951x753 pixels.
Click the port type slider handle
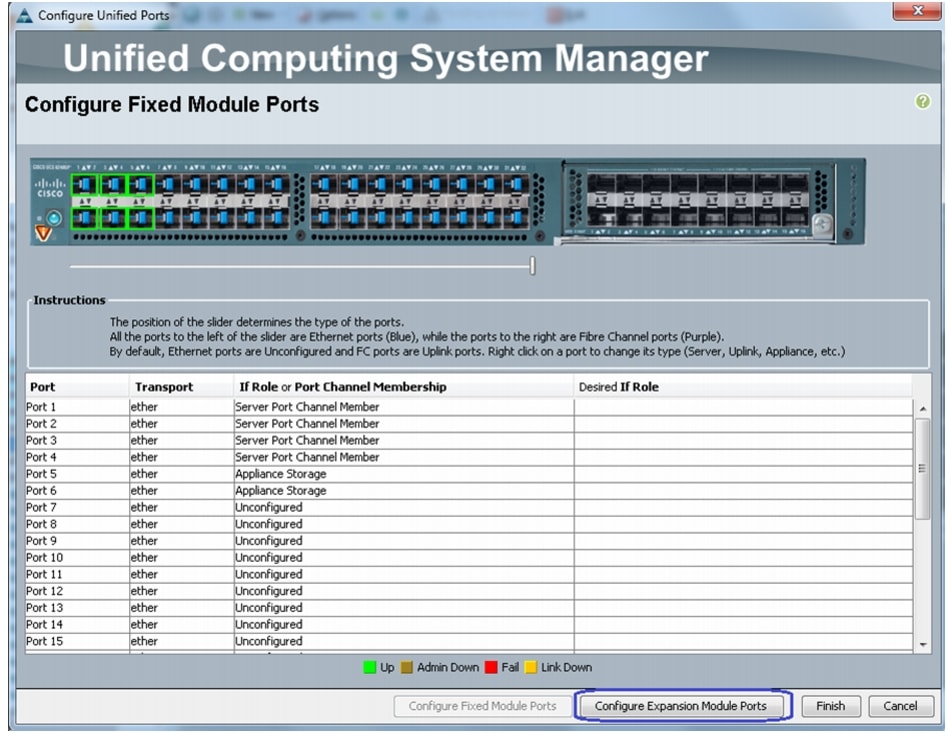[533, 266]
